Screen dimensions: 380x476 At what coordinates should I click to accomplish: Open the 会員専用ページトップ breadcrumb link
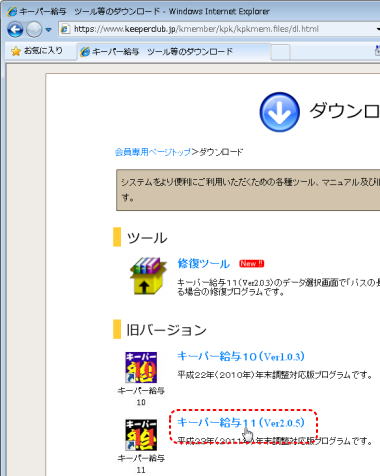coord(153,152)
